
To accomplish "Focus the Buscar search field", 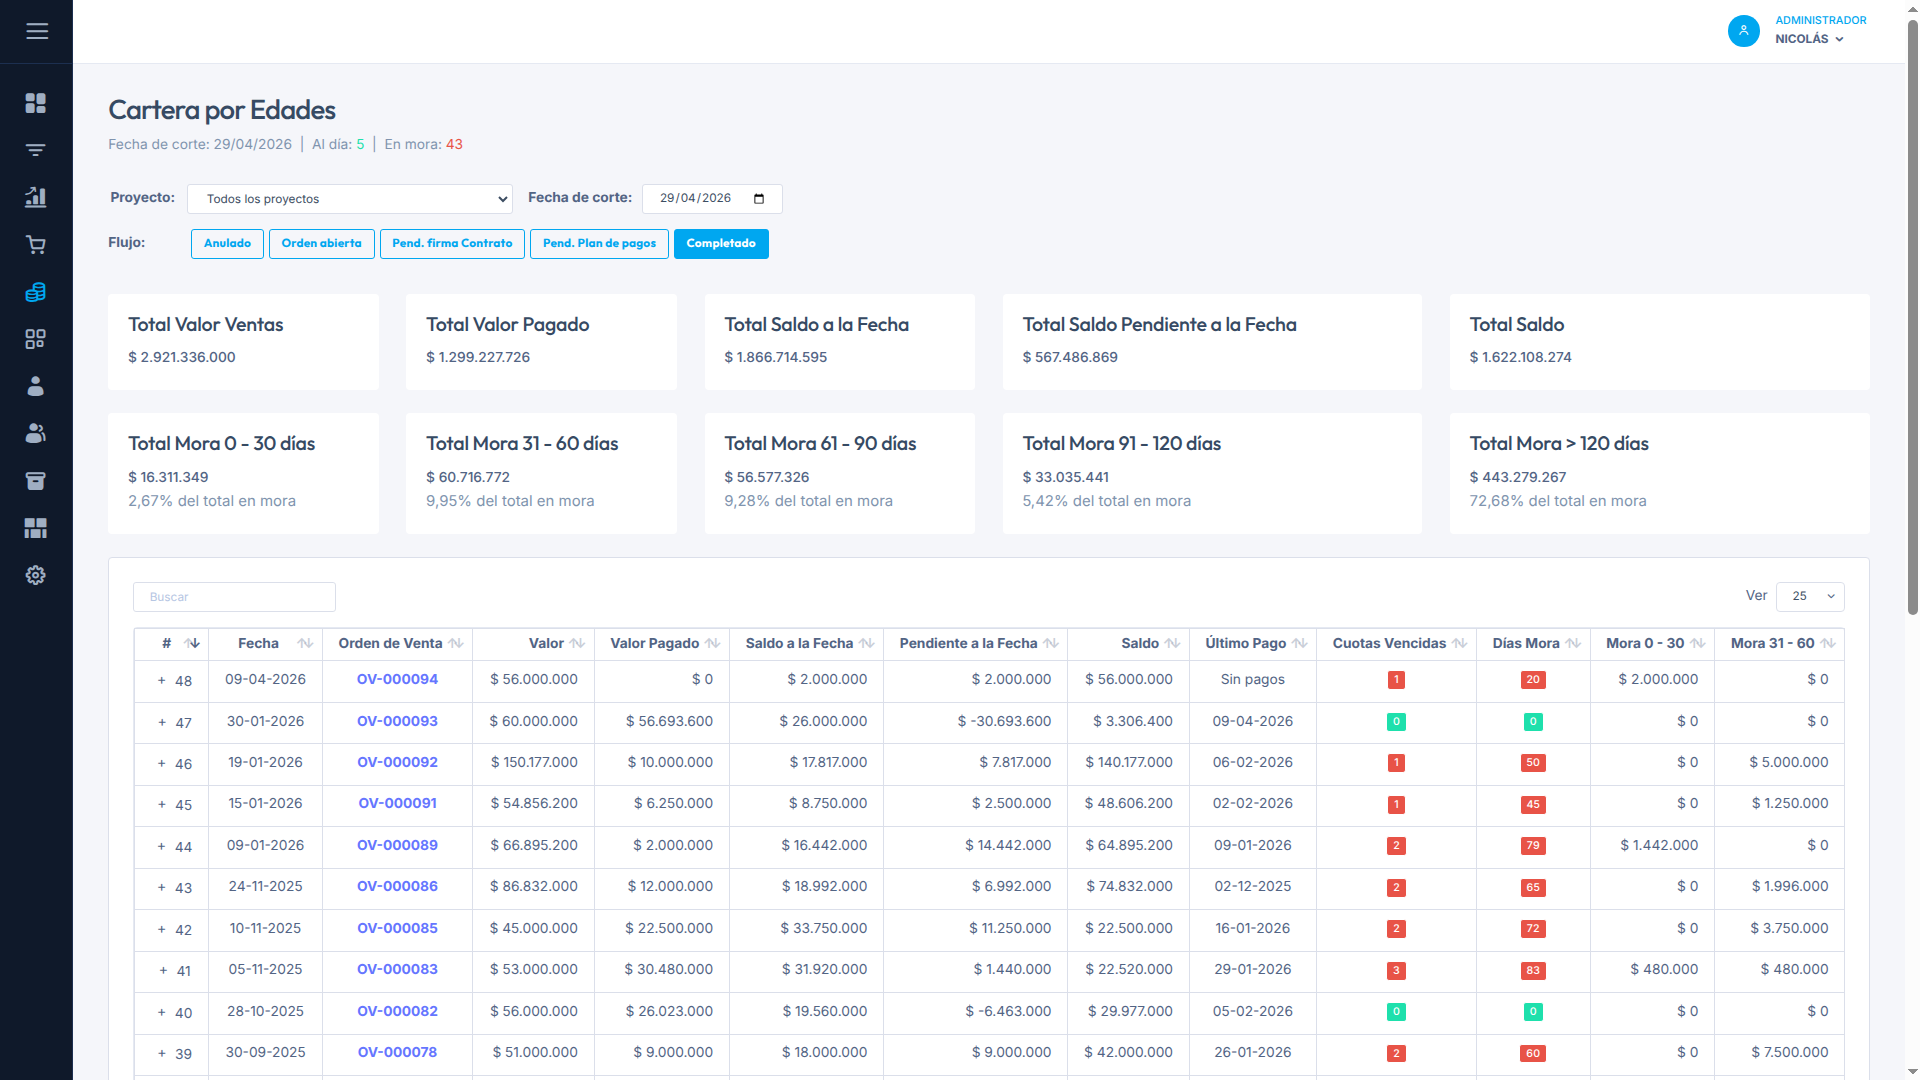I will pos(234,597).
